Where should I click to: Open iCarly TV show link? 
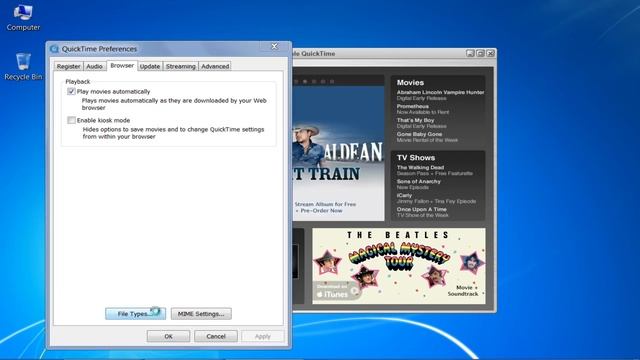(x=404, y=195)
